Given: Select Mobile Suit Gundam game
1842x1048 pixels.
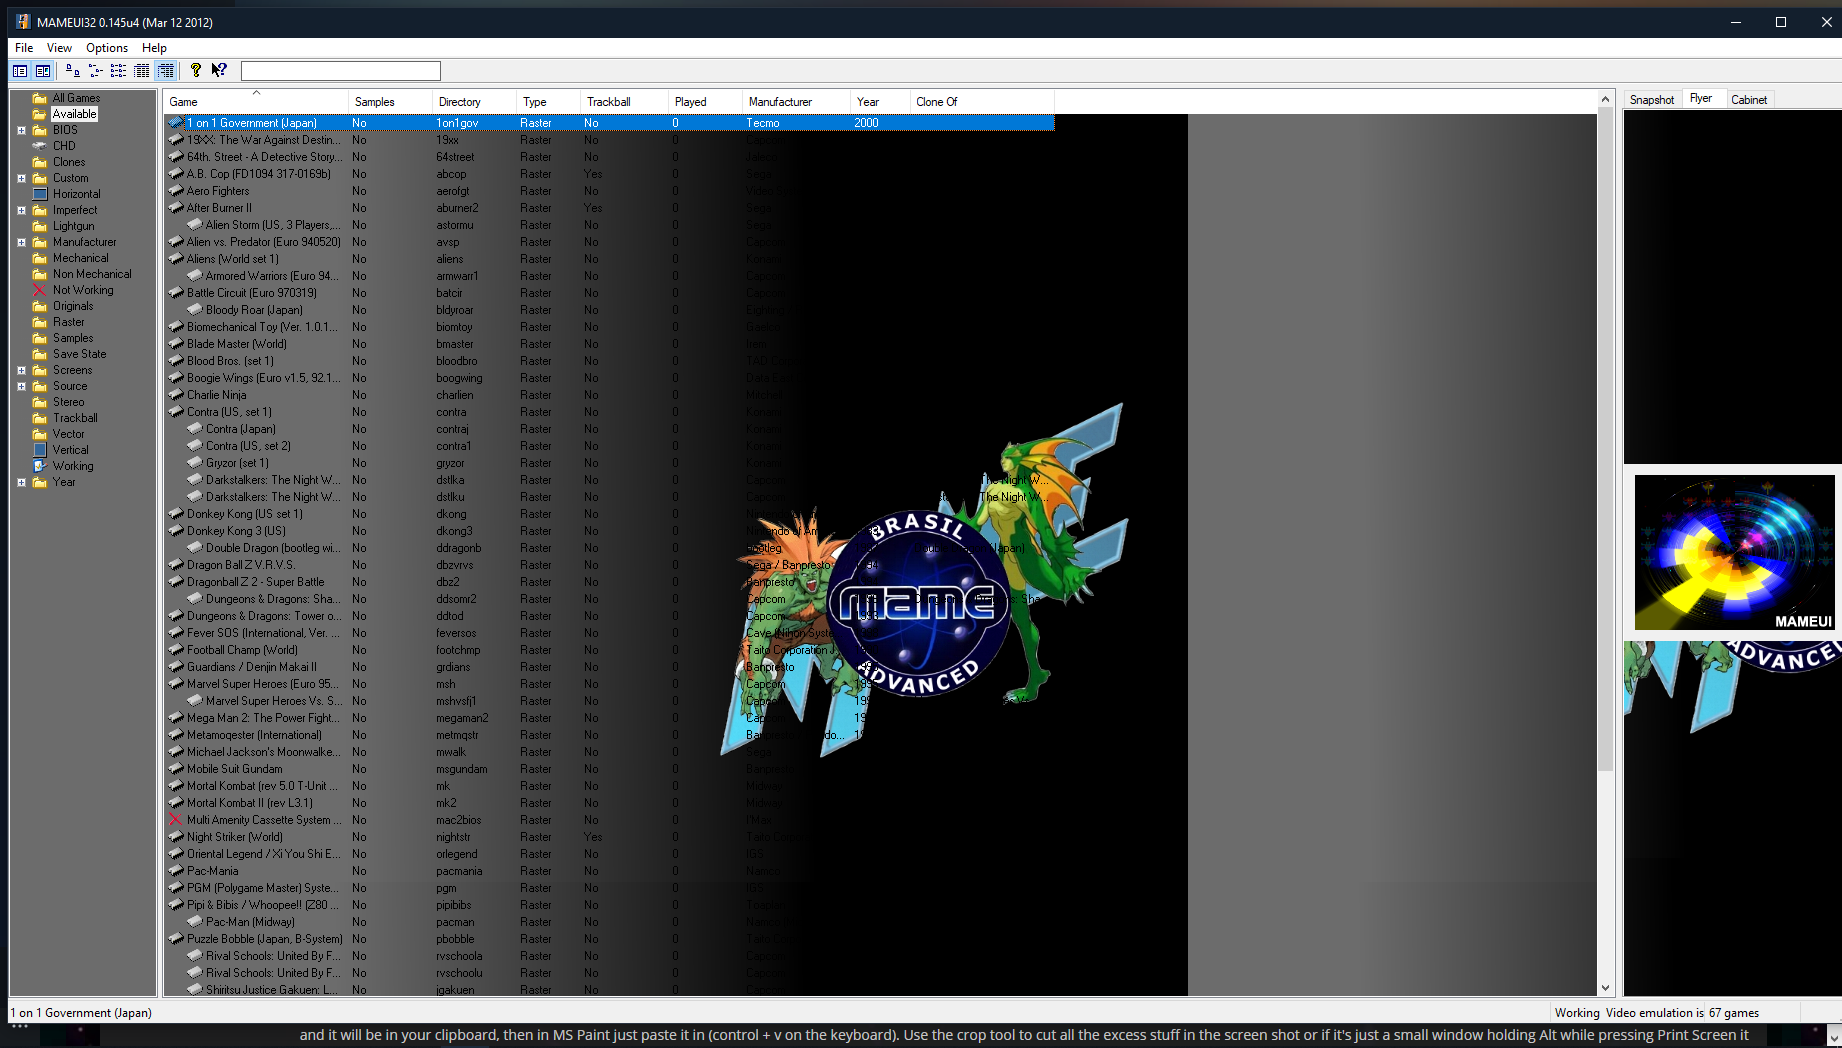Looking at the screenshot, I should tap(234, 769).
